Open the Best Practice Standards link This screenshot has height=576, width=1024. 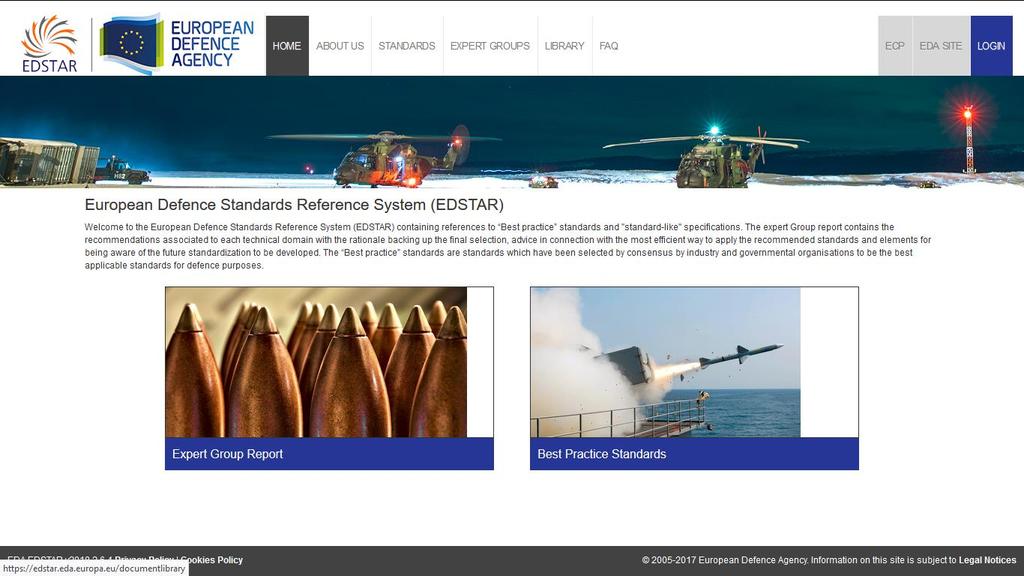pos(601,454)
